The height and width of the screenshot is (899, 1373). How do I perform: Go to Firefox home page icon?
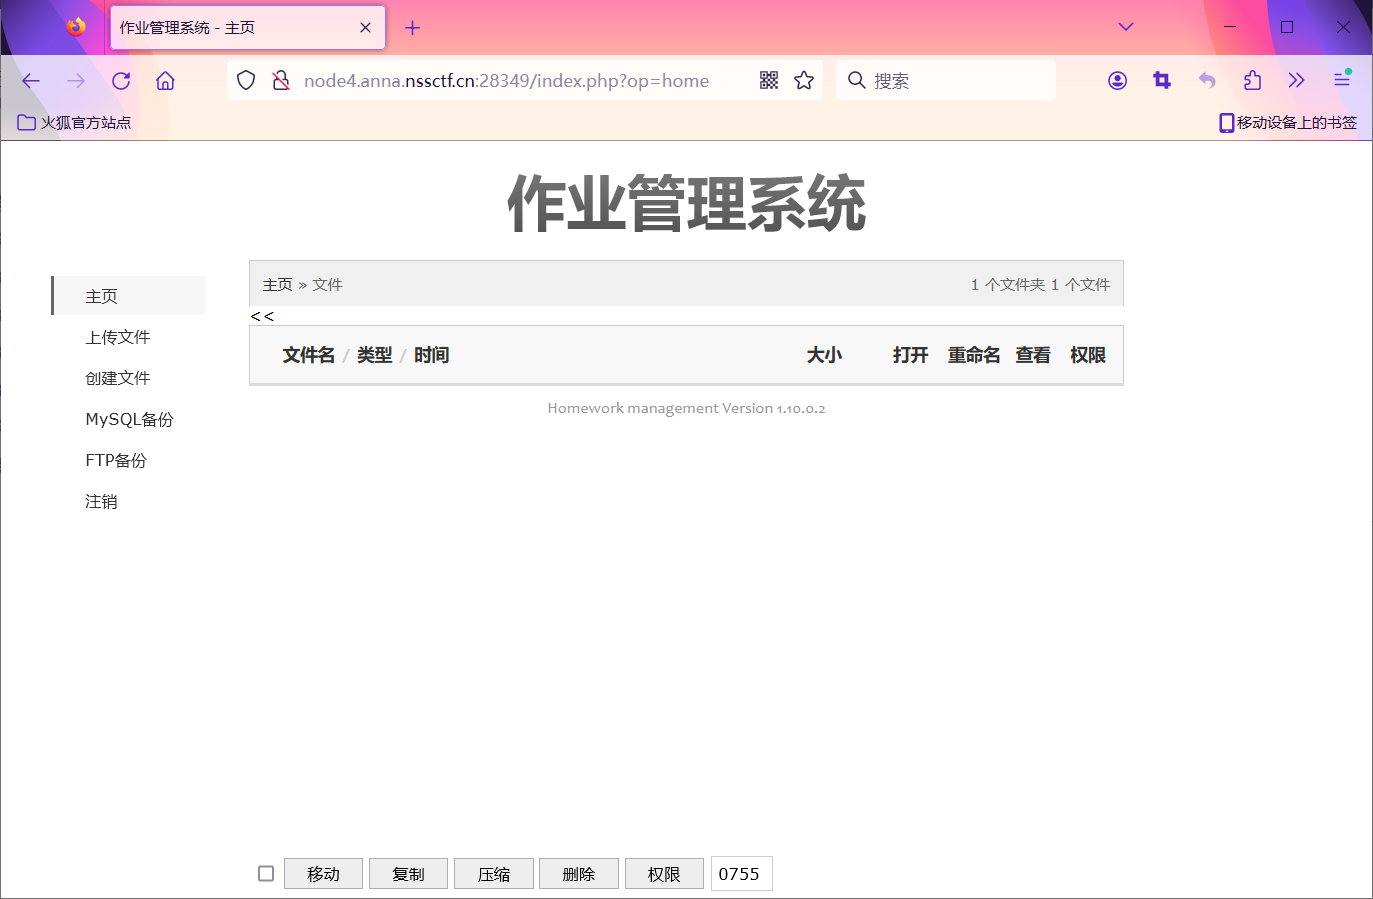click(x=165, y=81)
